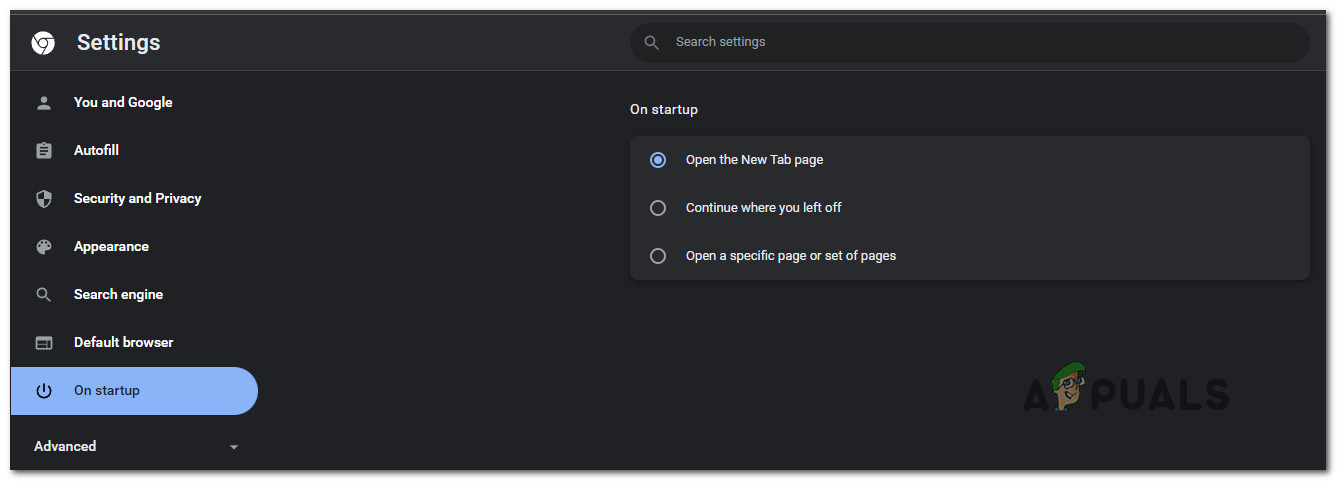The image size is (1337, 481).
Task: Click the Default browser menu label
Action: tap(123, 343)
